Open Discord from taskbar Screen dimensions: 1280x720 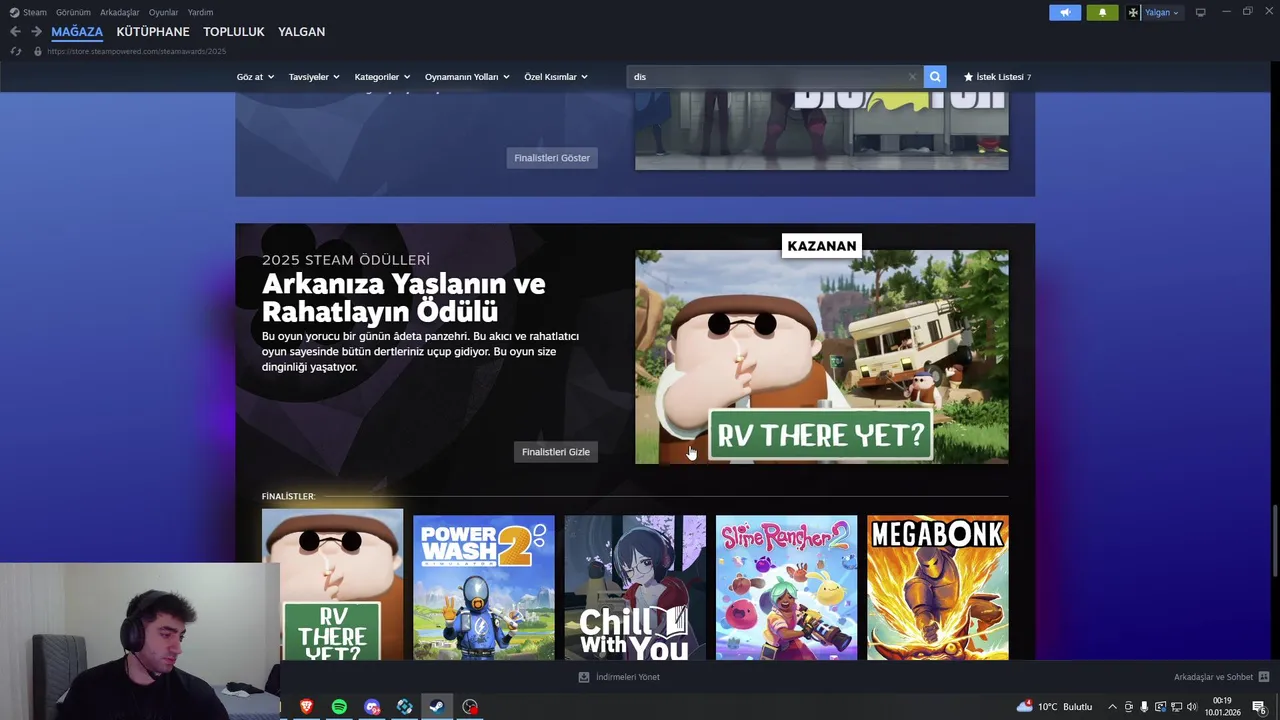pos(372,707)
